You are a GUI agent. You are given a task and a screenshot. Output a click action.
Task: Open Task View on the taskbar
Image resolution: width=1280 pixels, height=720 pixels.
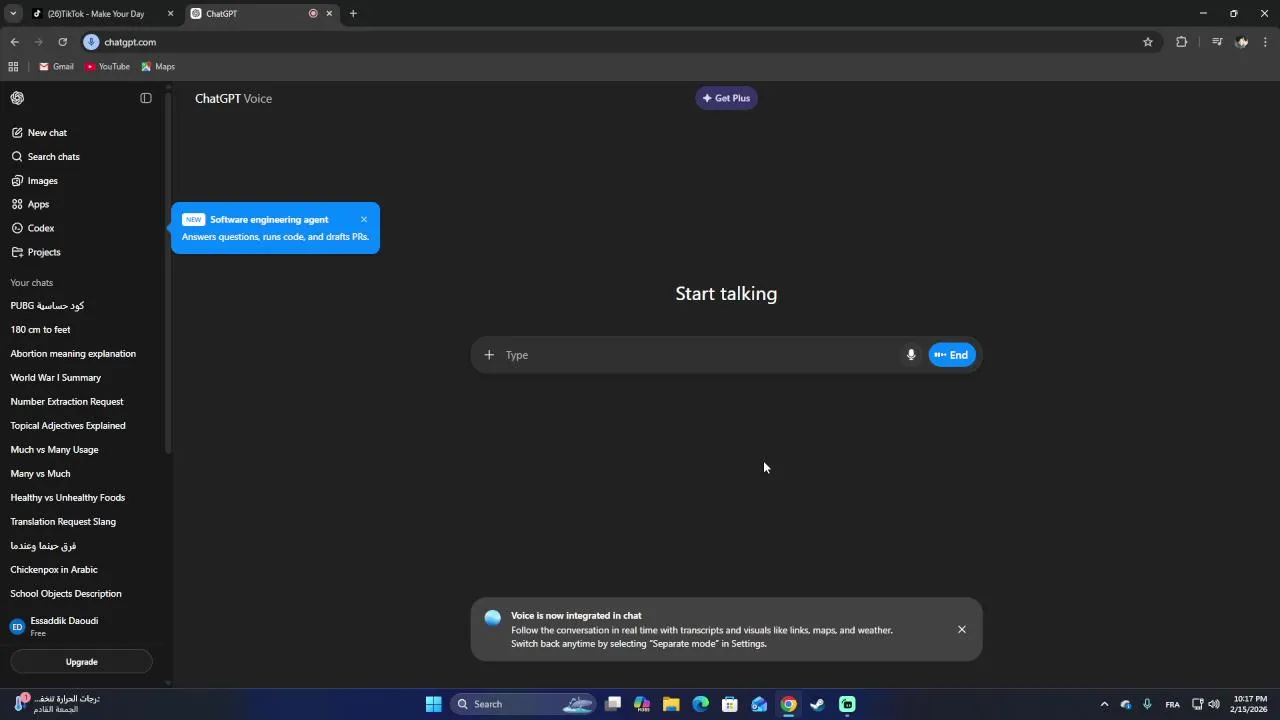613,704
